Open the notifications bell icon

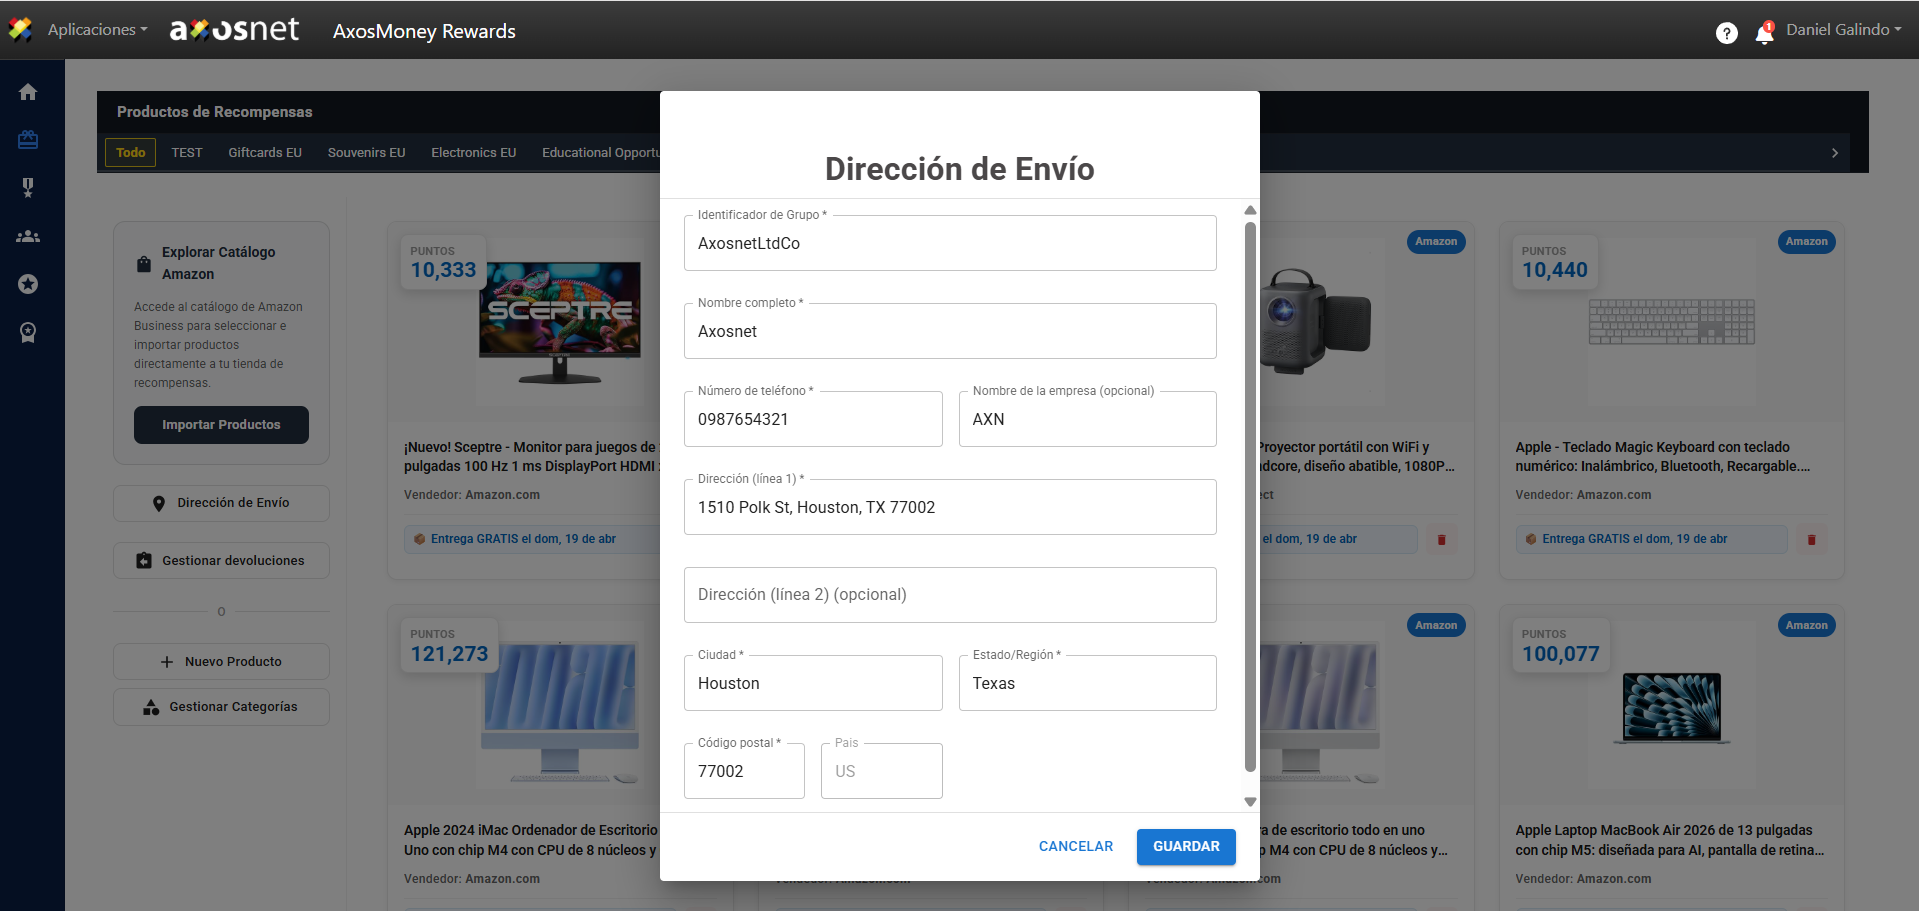pos(1764,33)
